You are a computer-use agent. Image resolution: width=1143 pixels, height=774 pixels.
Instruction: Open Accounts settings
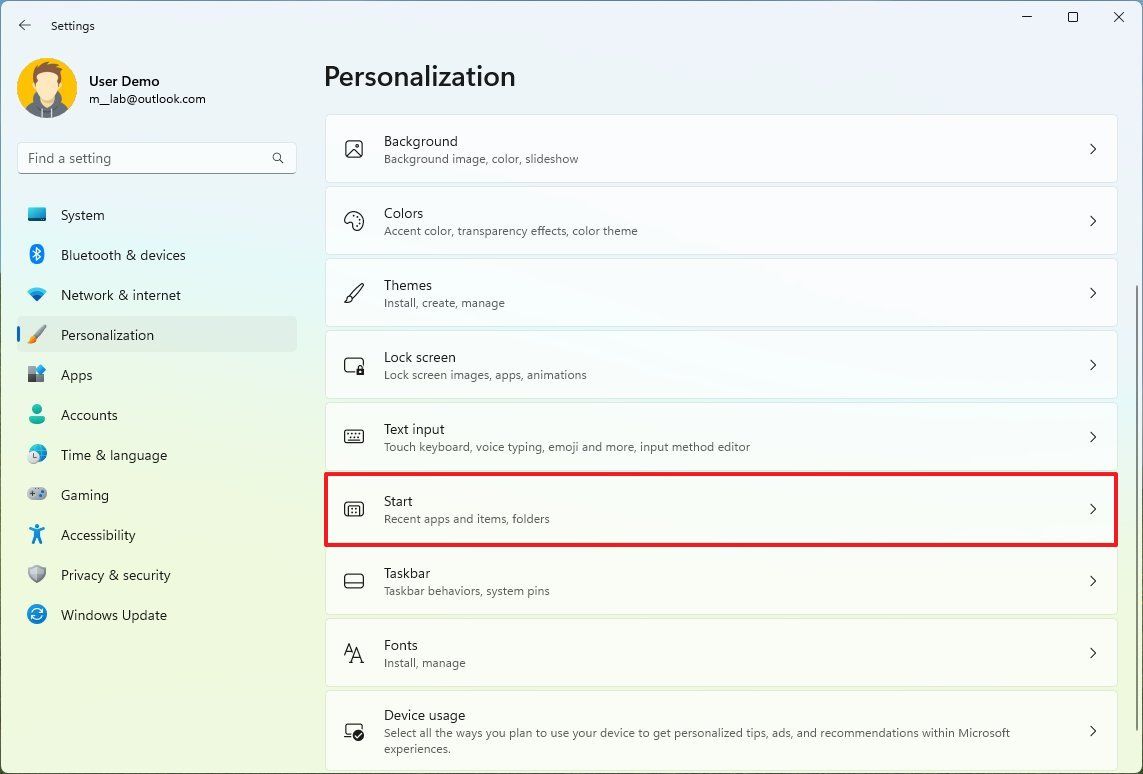point(89,415)
